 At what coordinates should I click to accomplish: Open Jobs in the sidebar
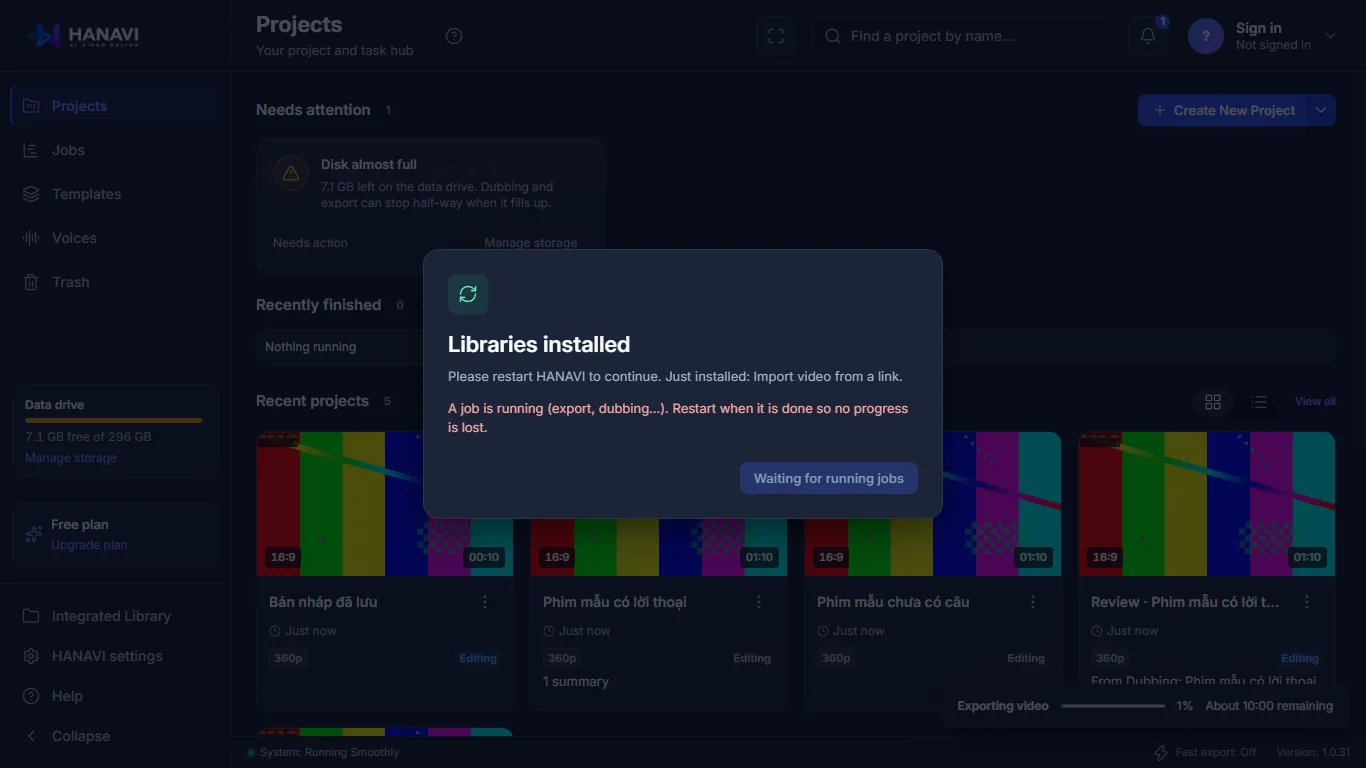pyautogui.click(x=115, y=150)
